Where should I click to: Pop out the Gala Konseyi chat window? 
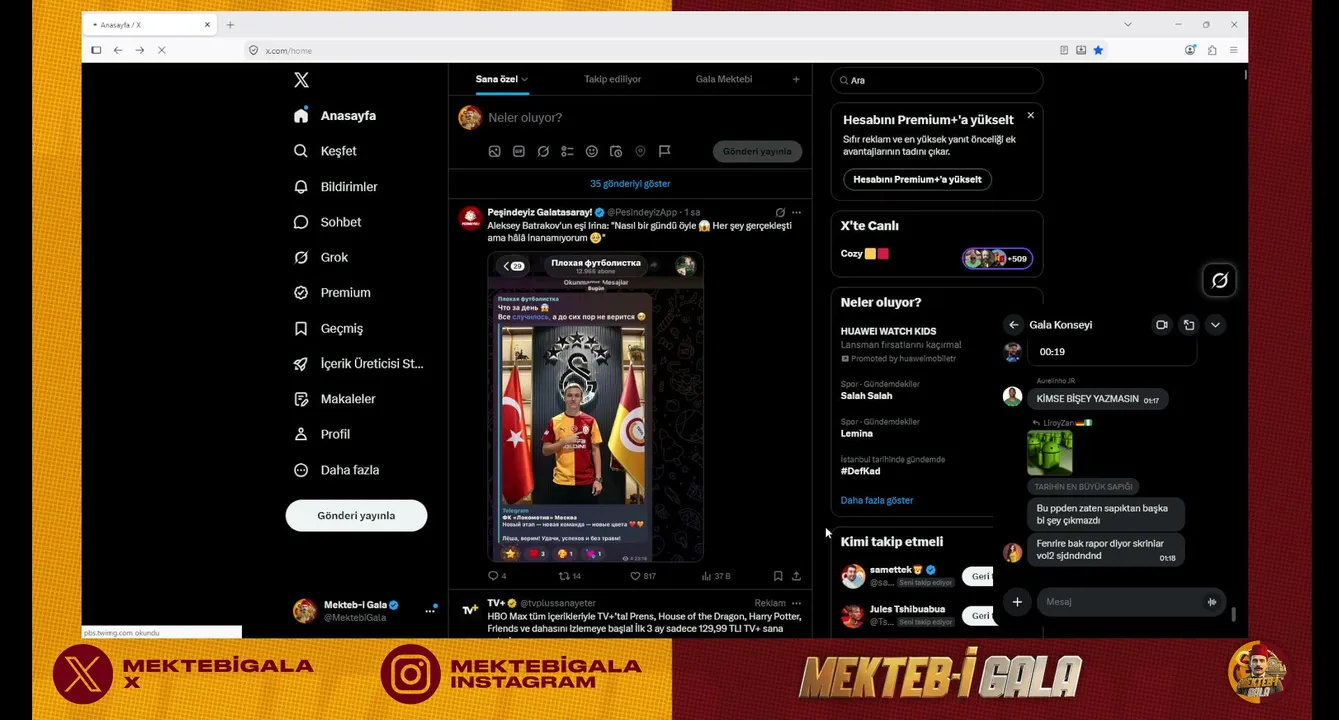click(x=1189, y=325)
